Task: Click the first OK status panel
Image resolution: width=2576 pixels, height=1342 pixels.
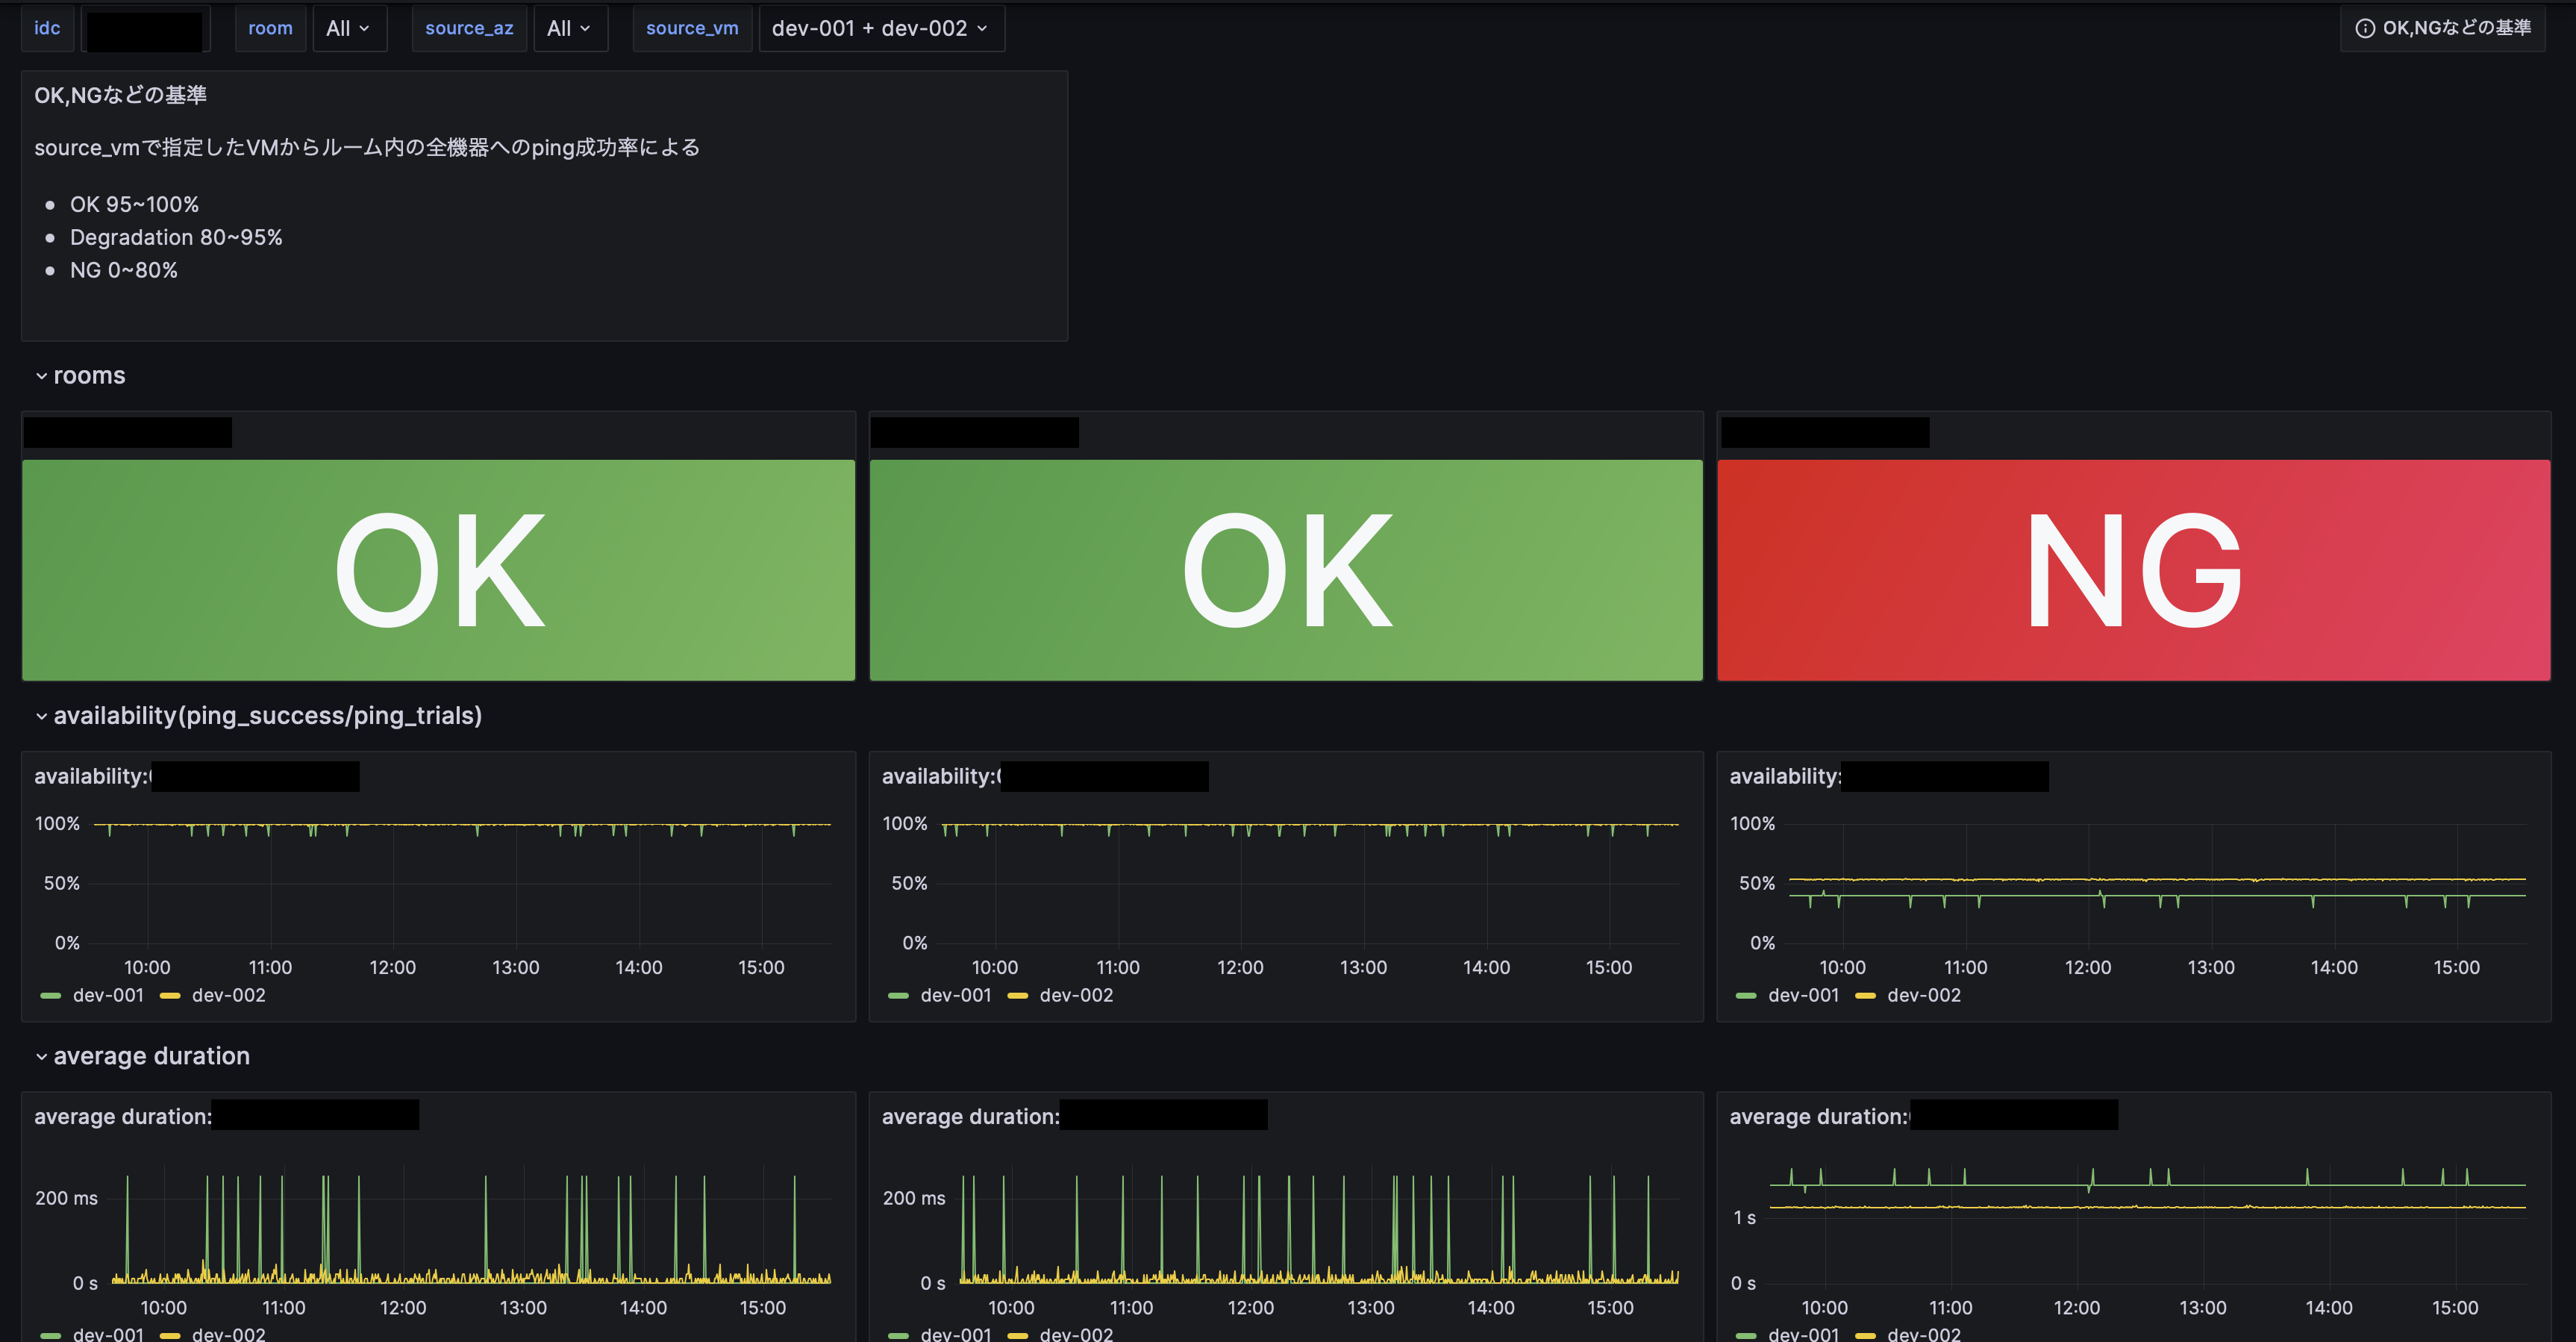Action: point(438,570)
